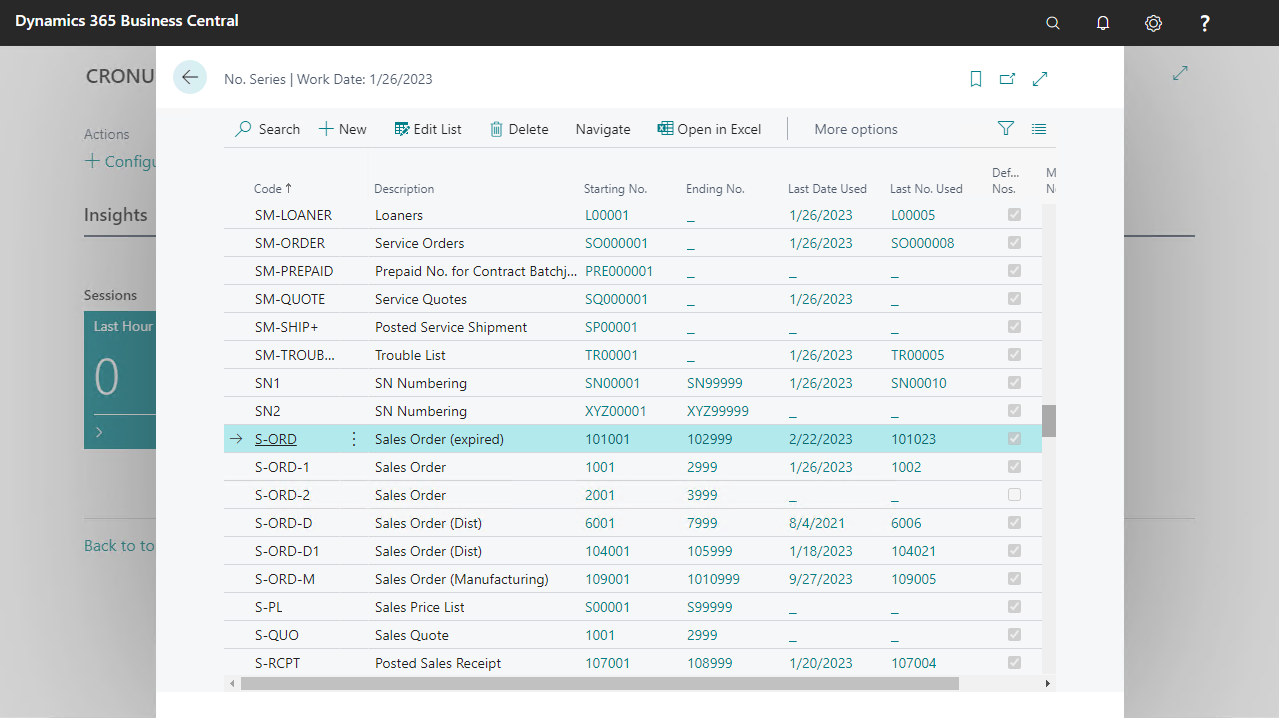Image resolution: width=1280 pixels, height=720 pixels.
Task: Toggle Default Nos. checkbox for S-RCPT
Action: (1015, 663)
